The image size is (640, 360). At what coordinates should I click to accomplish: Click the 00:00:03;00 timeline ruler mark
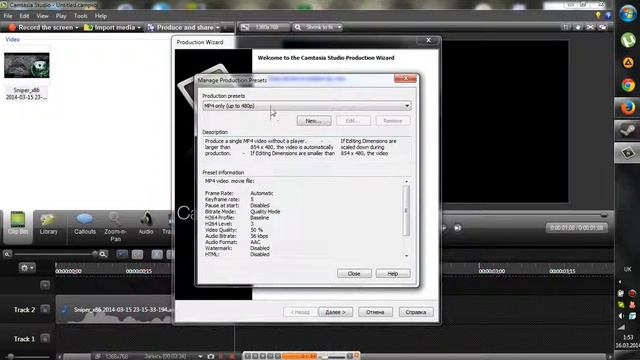click(492, 271)
